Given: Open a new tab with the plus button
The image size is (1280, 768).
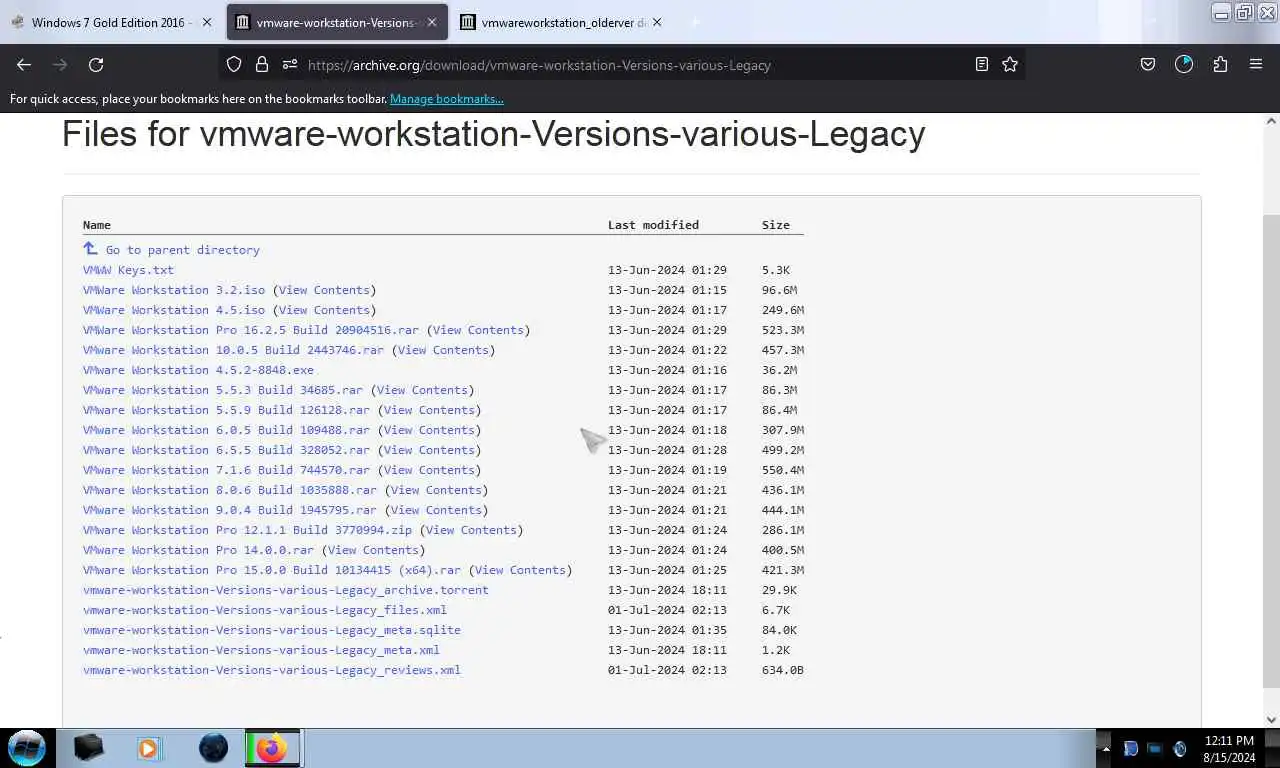Looking at the screenshot, I should [x=695, y=22].
